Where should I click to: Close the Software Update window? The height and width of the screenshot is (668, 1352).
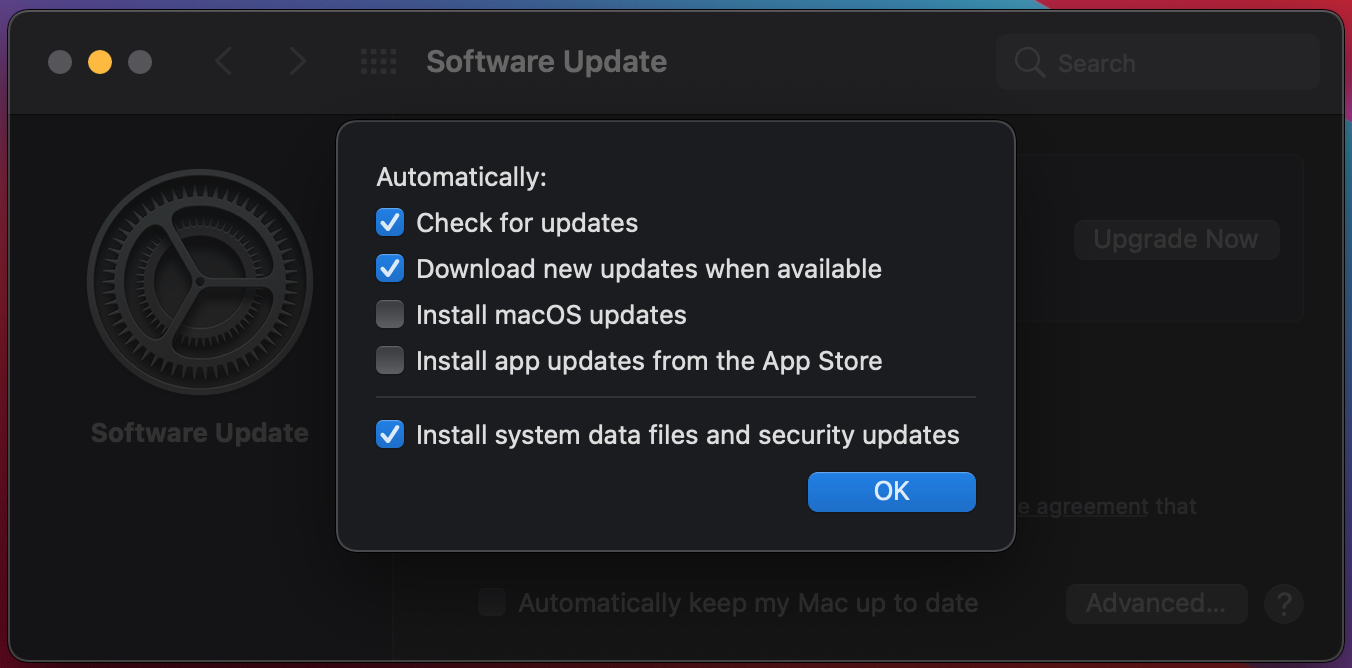pyautogui.click(x=60, y=62)
